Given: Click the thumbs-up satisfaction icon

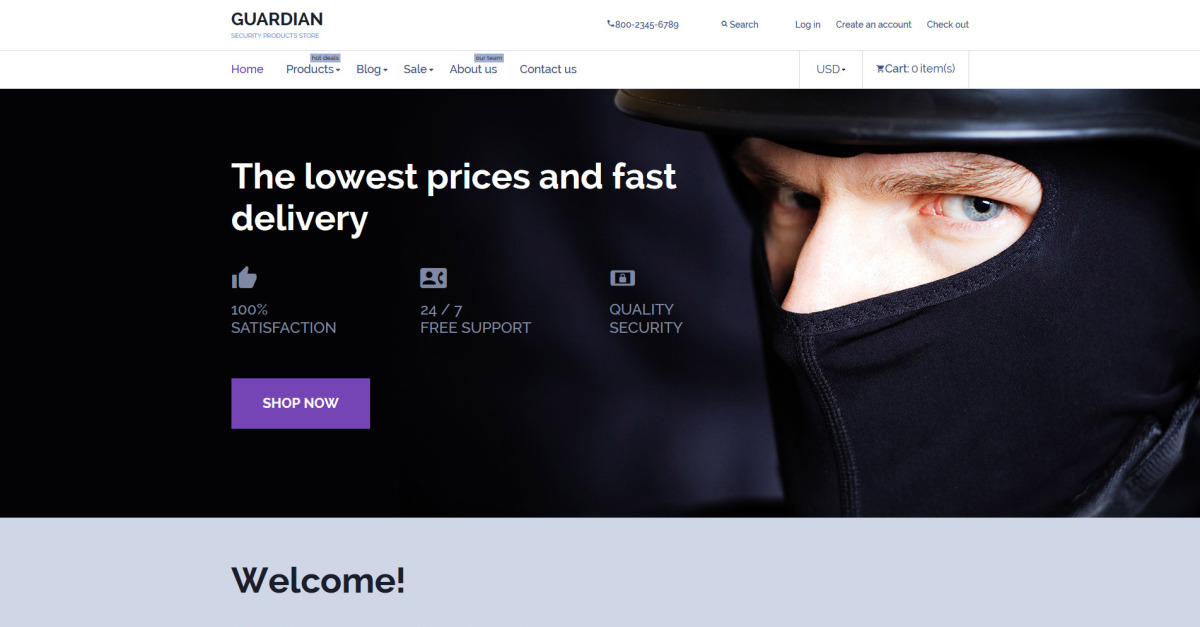Looking at the screenshot, I should [244, 278].
